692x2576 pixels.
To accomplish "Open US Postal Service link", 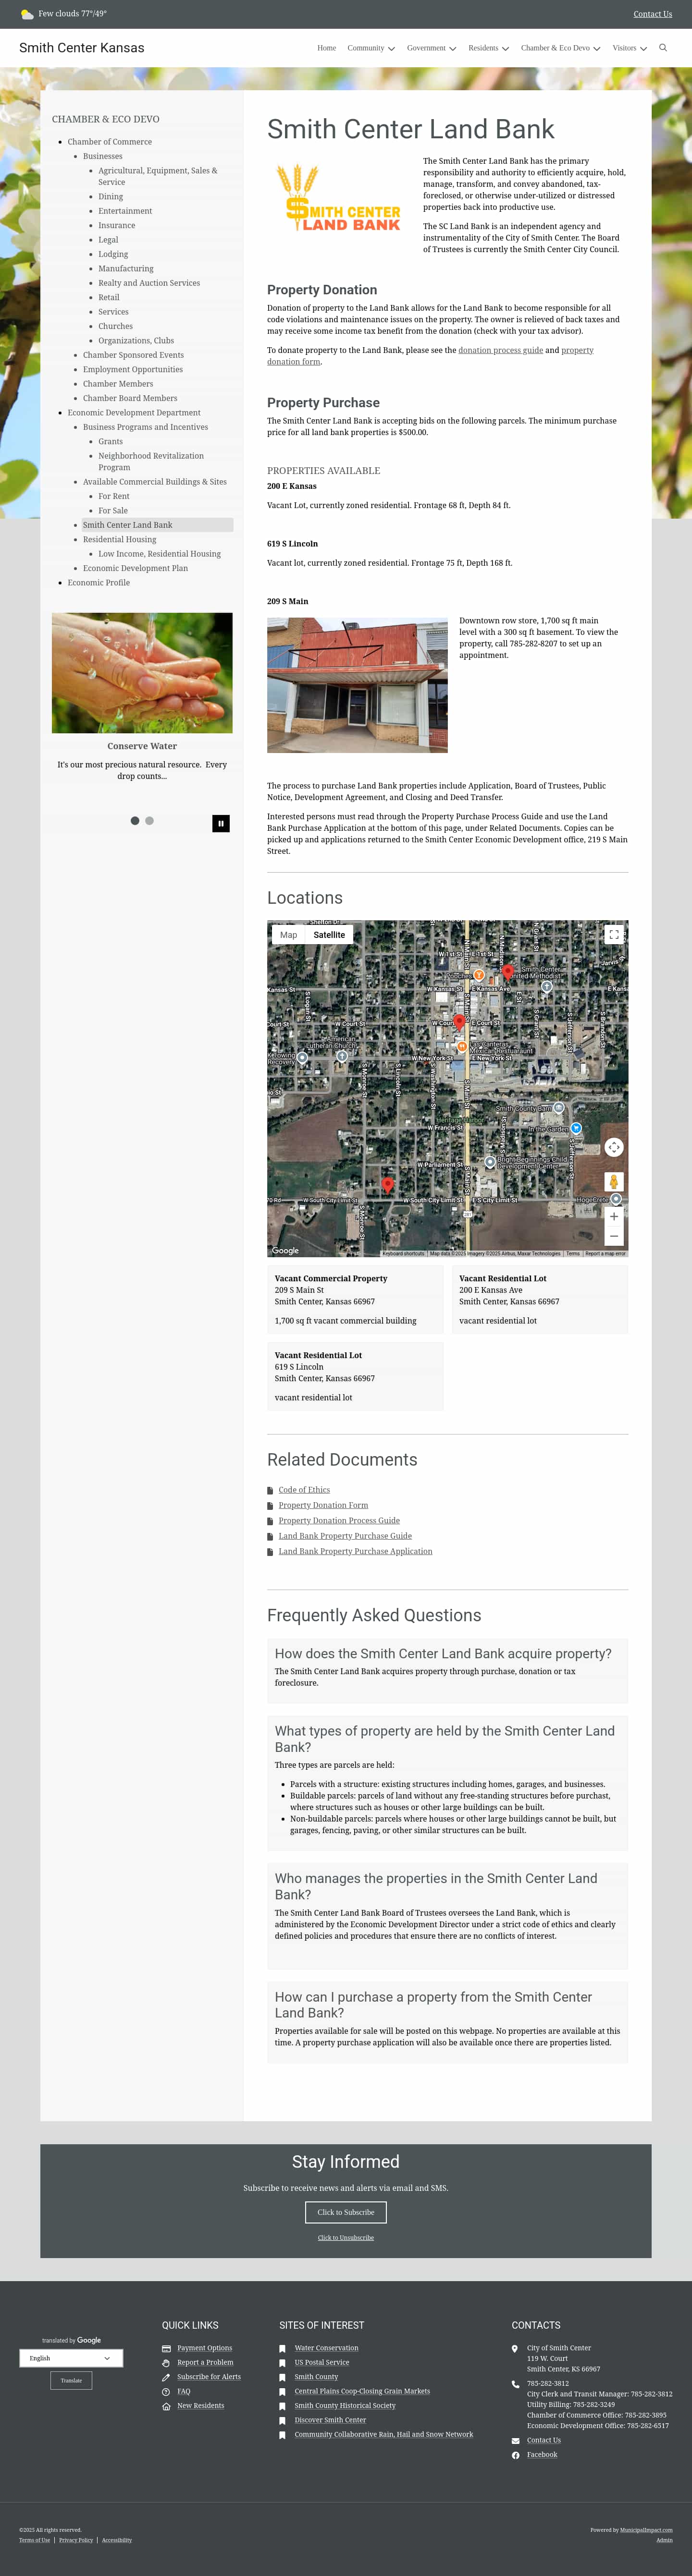I will (322, 2363).
